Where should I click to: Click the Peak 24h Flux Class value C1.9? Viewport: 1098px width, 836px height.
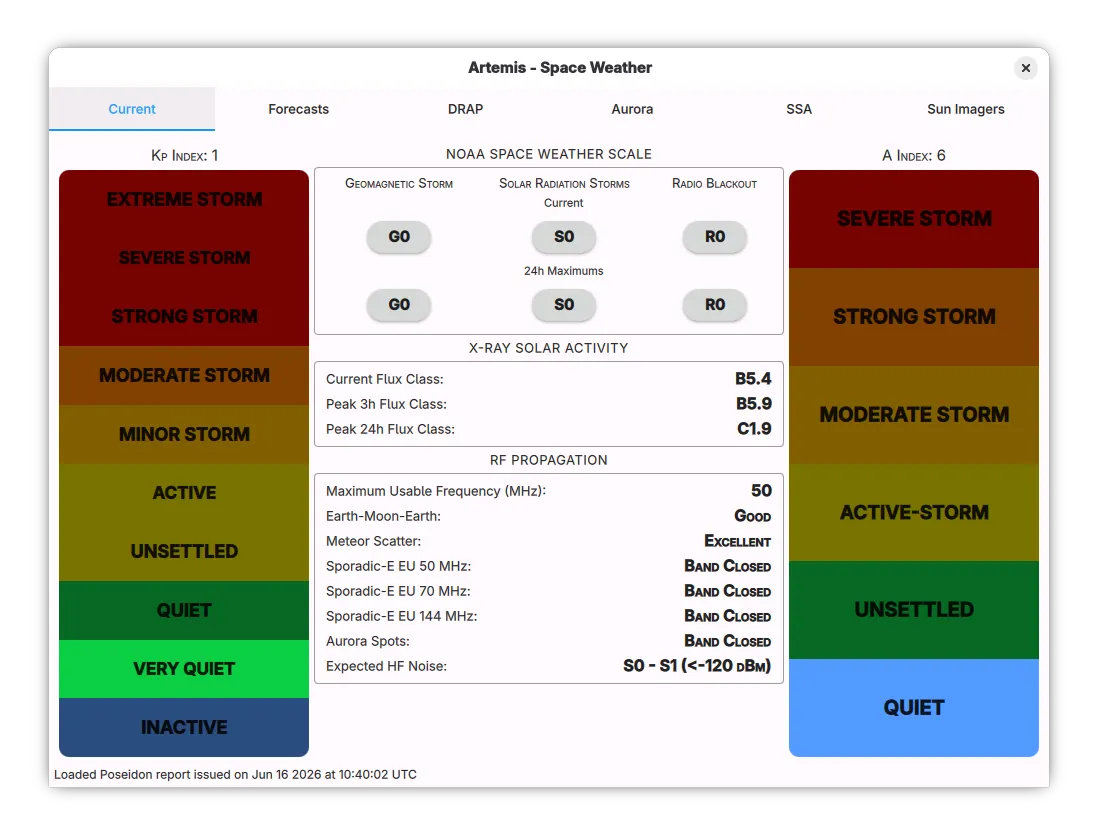[x=754, y=429]
